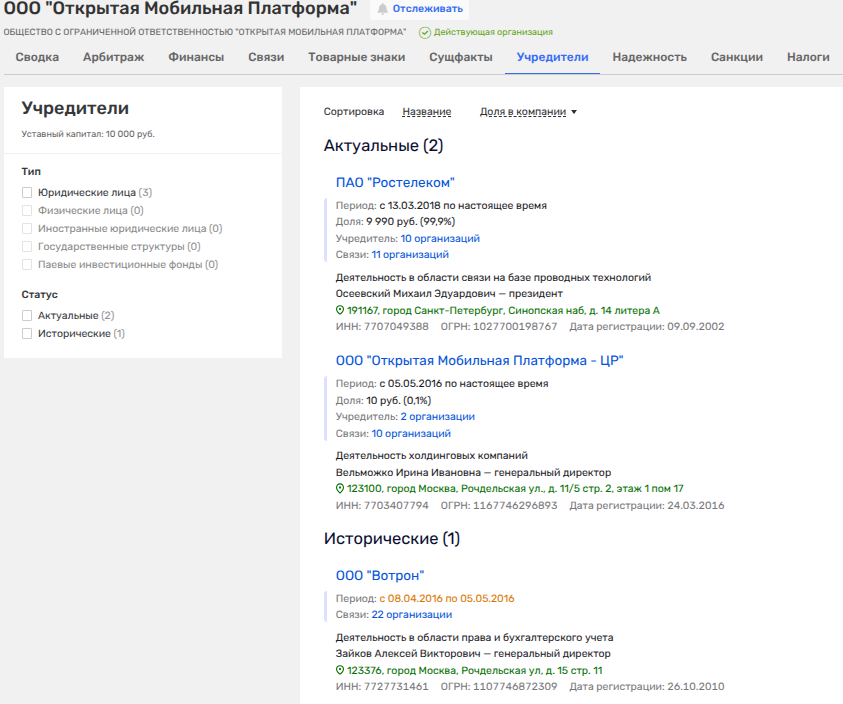Click the bell icon next to Отслеживать

[382, 9]
